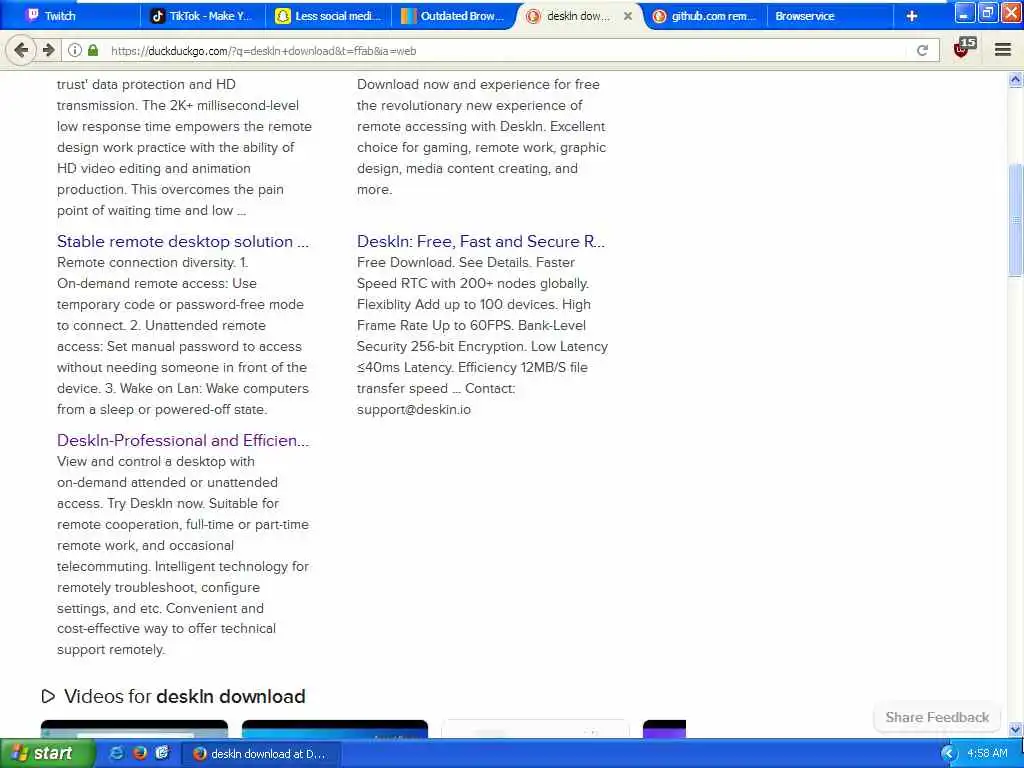The width and height of the screenshot is (1024, 768).
Task: Open the Windows start menu
Action: pos(46,753)
